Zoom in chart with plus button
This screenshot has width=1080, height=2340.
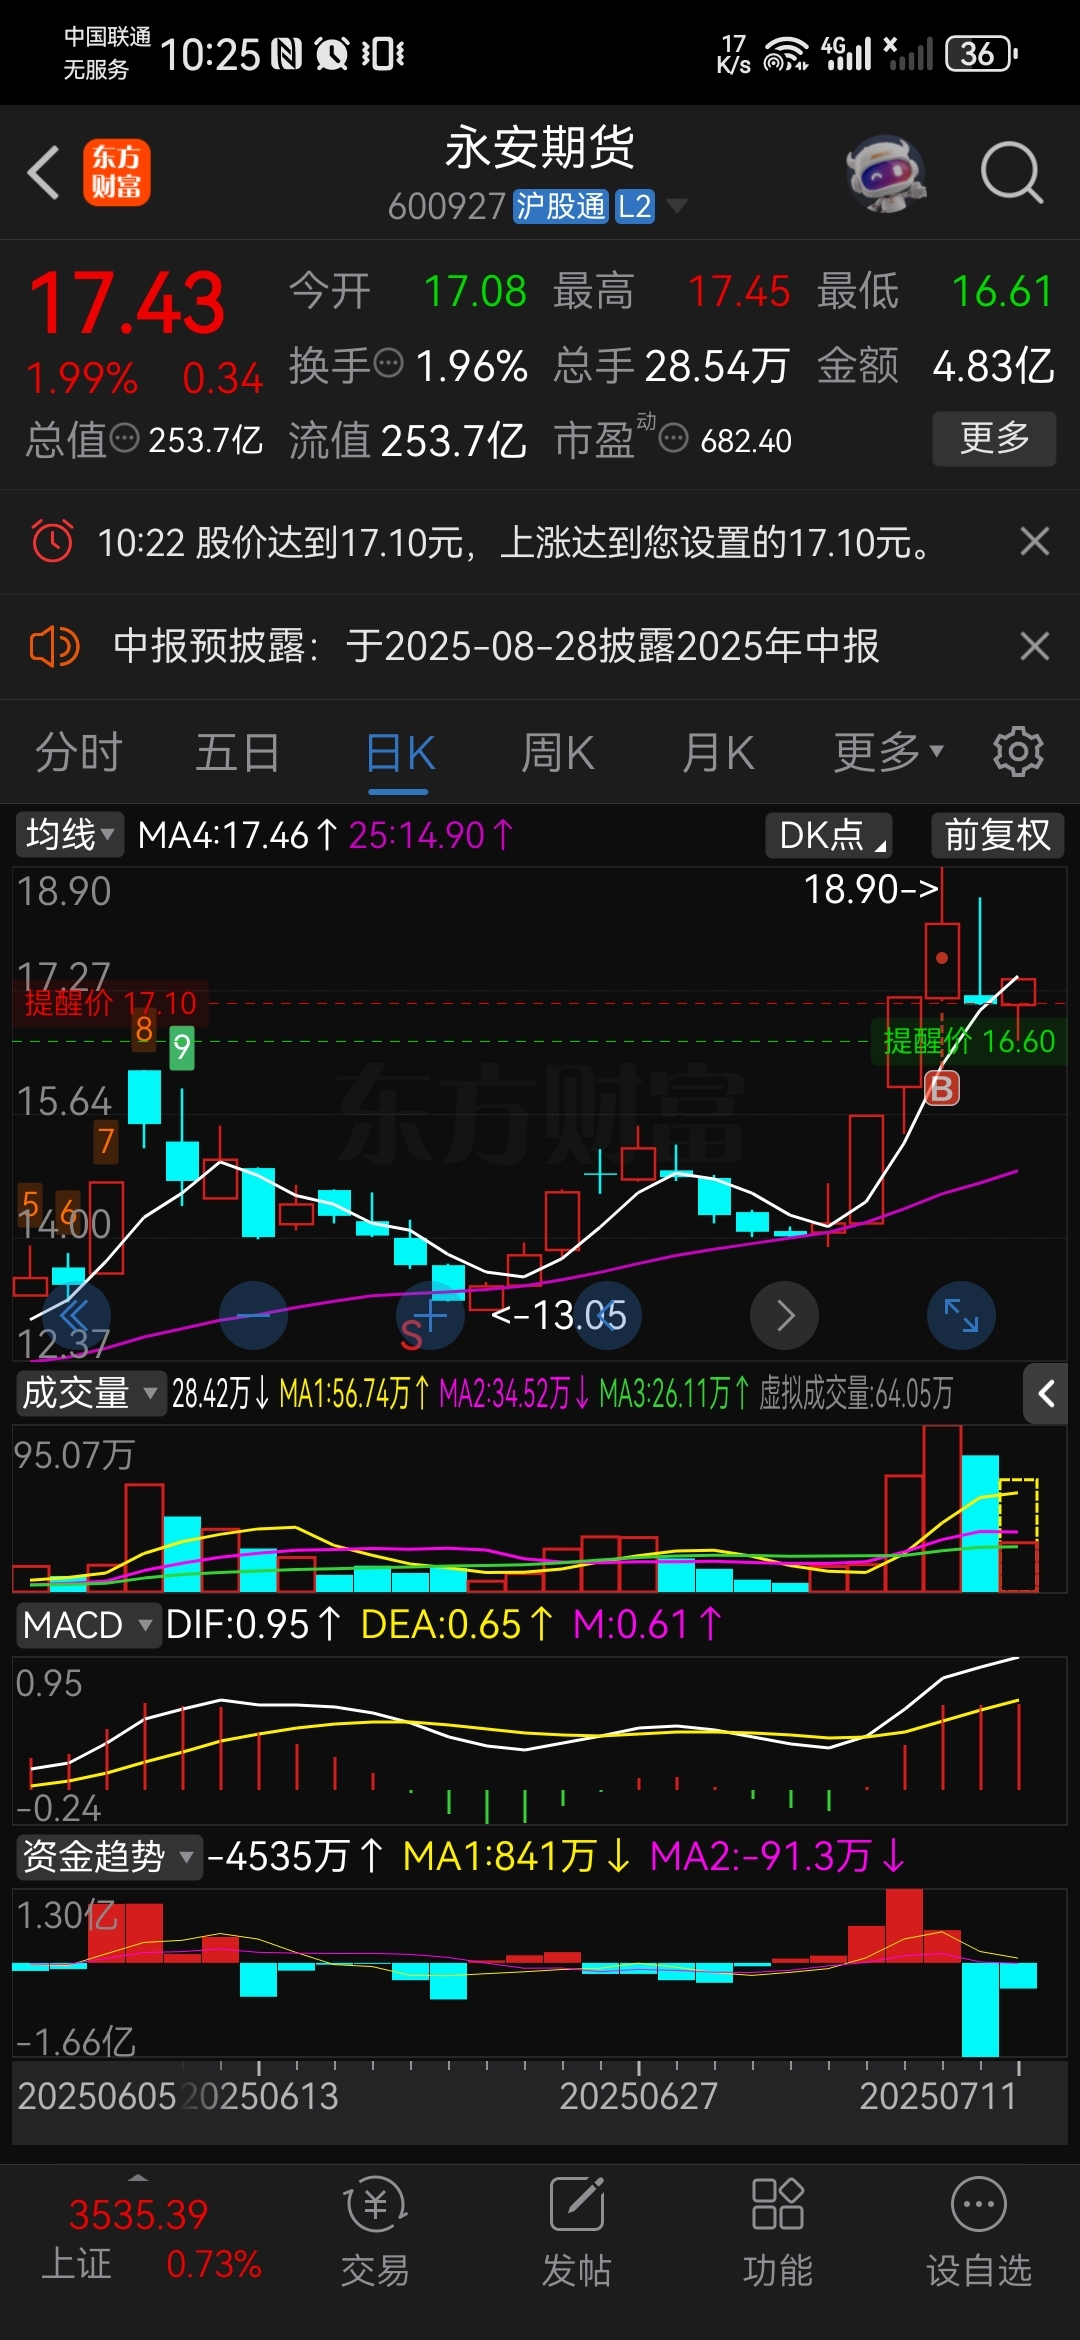tap(430, 1315)
